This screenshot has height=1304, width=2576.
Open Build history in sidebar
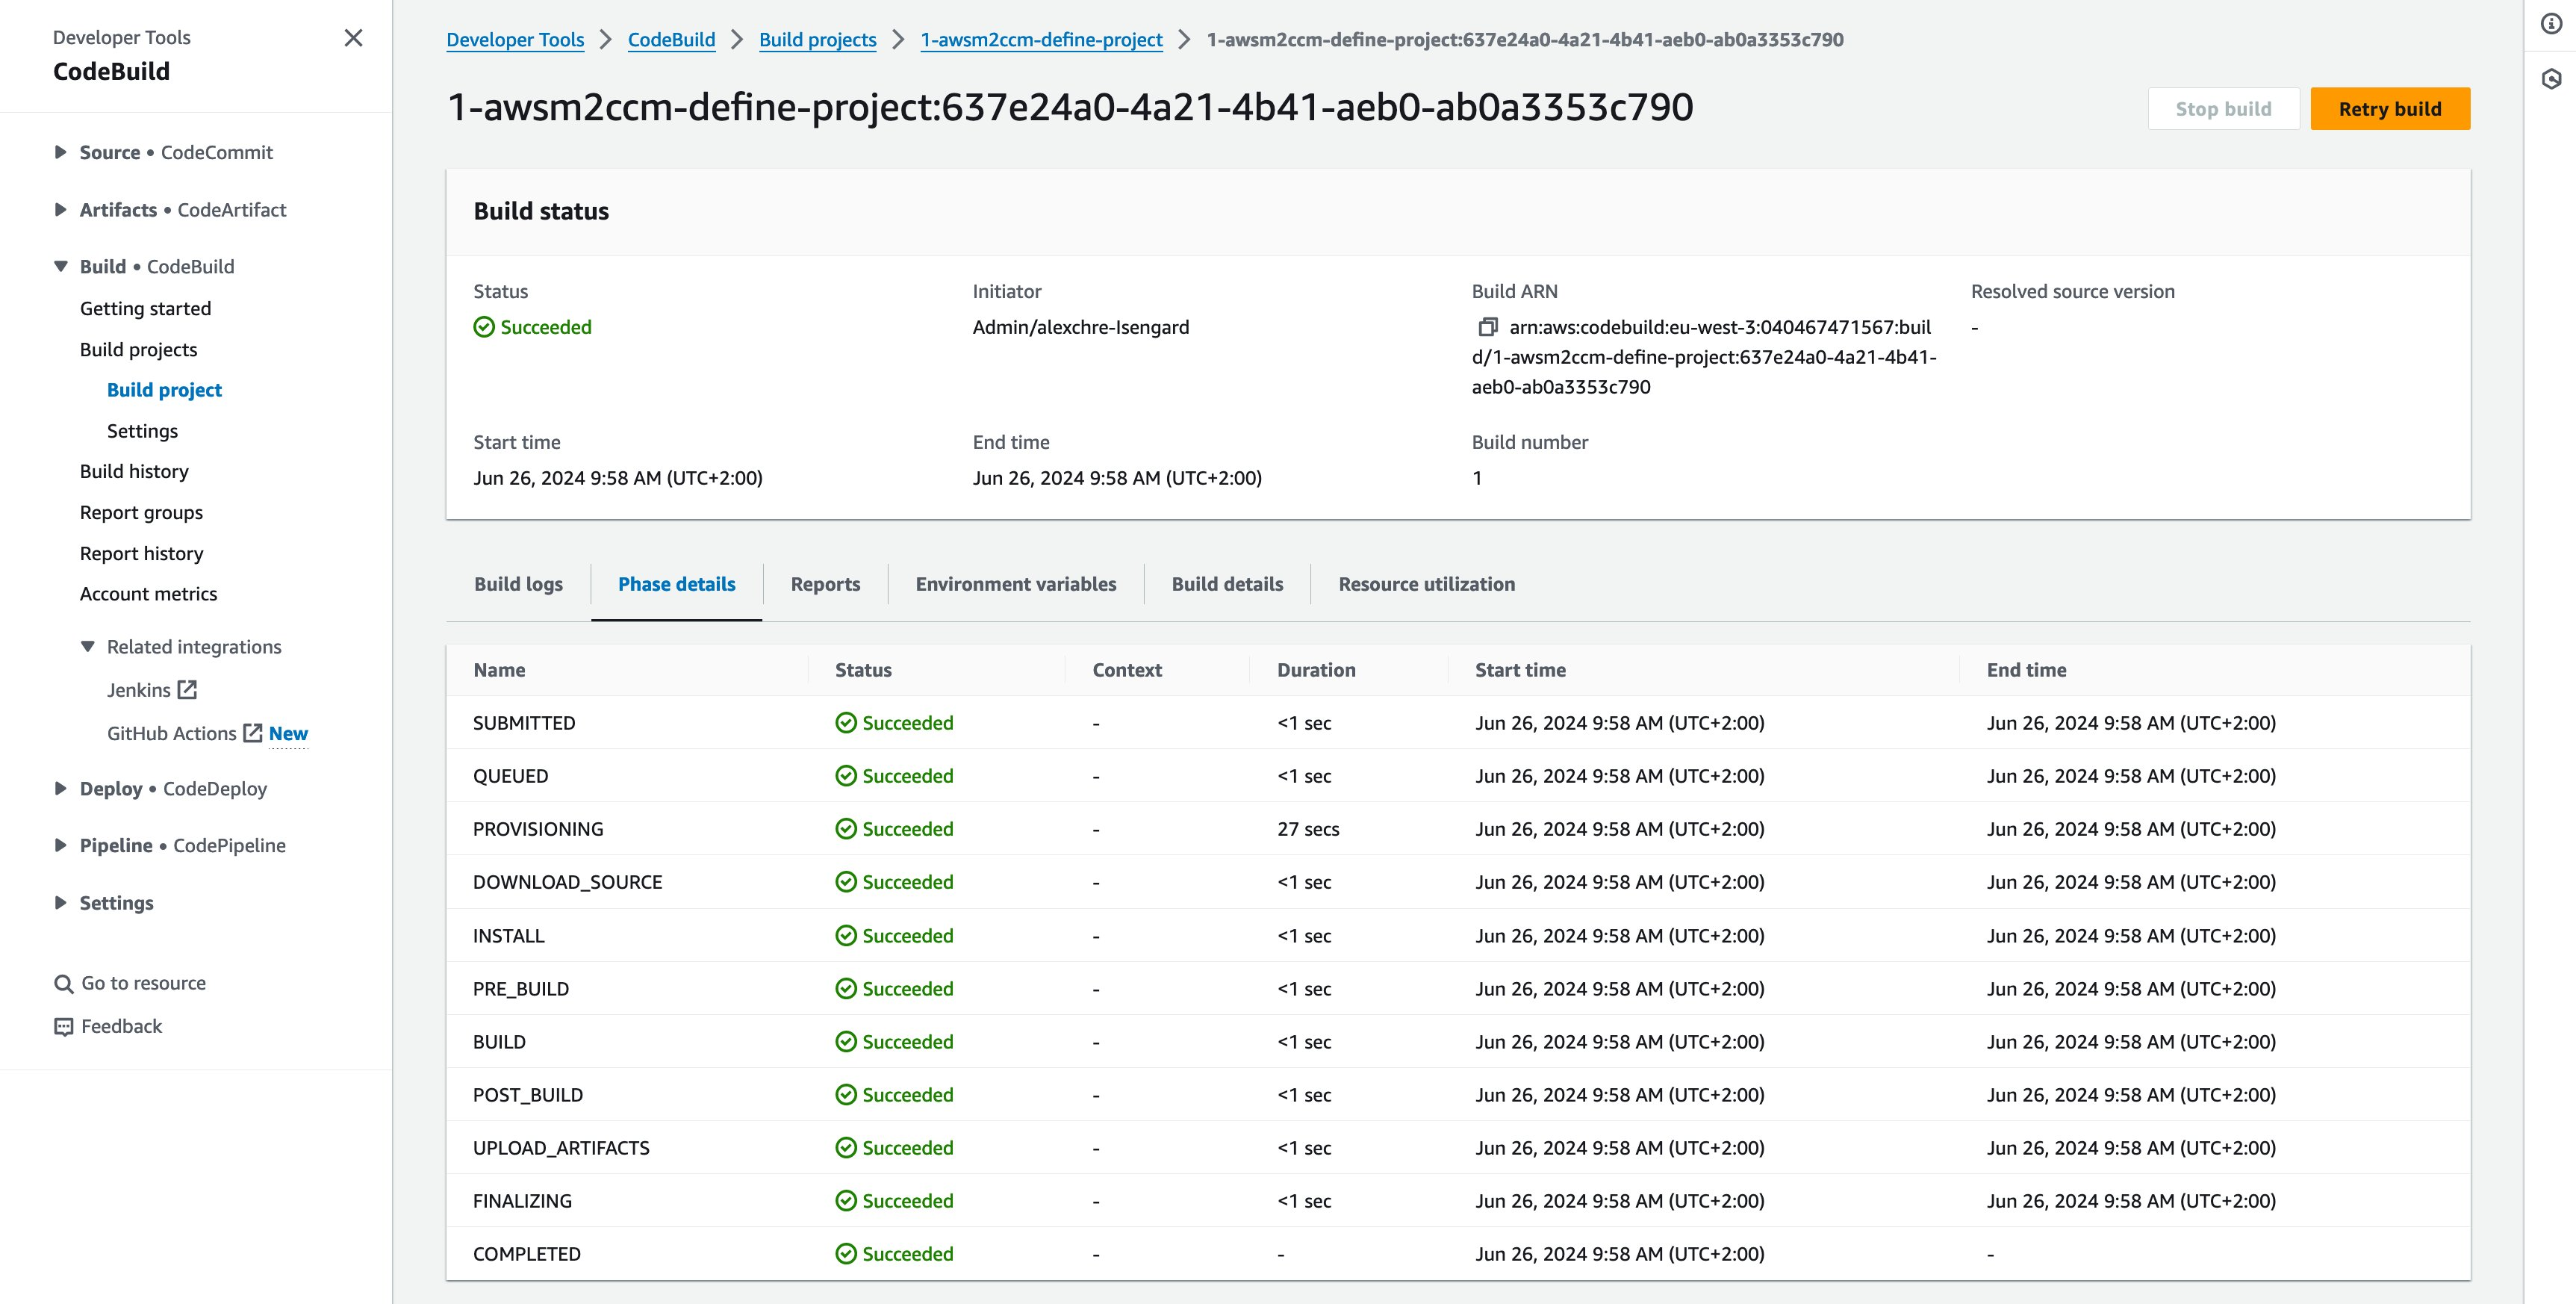pos(134,471)
